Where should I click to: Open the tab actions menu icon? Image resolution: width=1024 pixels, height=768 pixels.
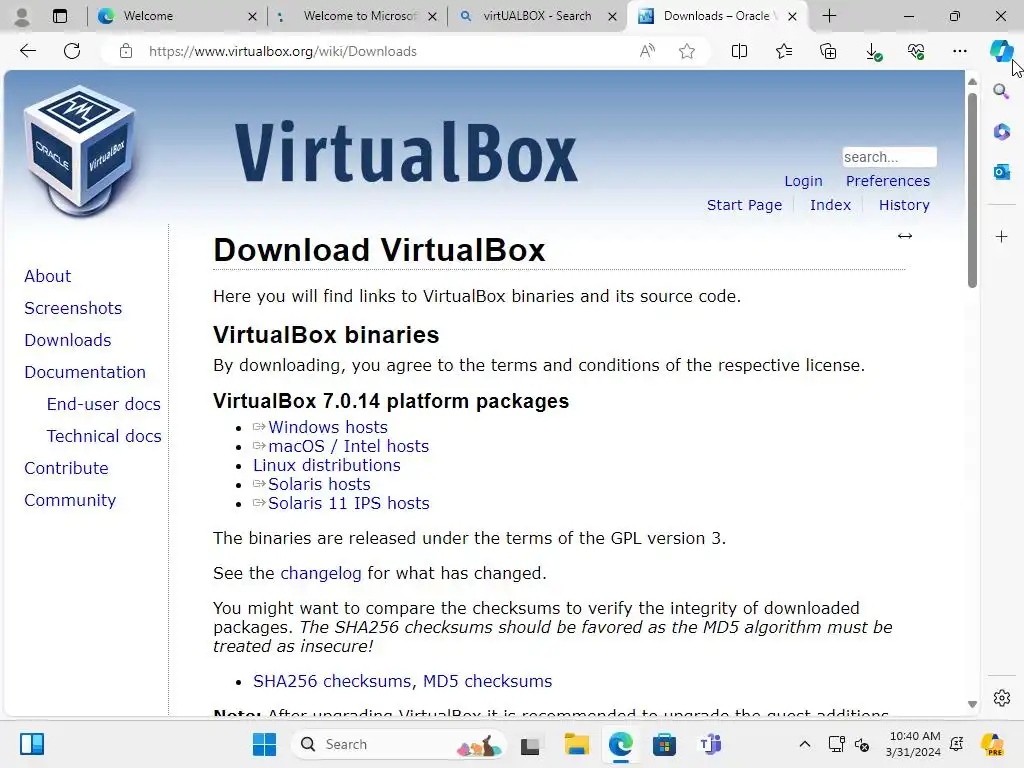[59, 16]
